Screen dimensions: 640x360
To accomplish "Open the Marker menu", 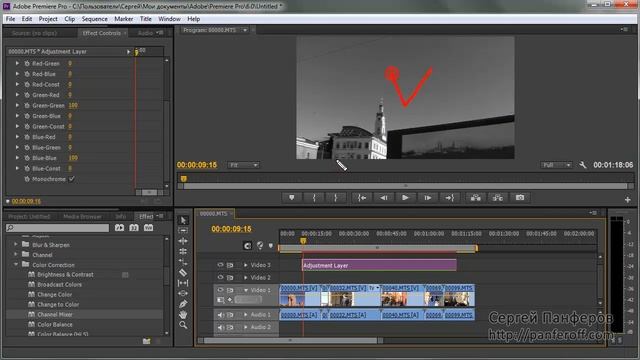I will (123, 19).
